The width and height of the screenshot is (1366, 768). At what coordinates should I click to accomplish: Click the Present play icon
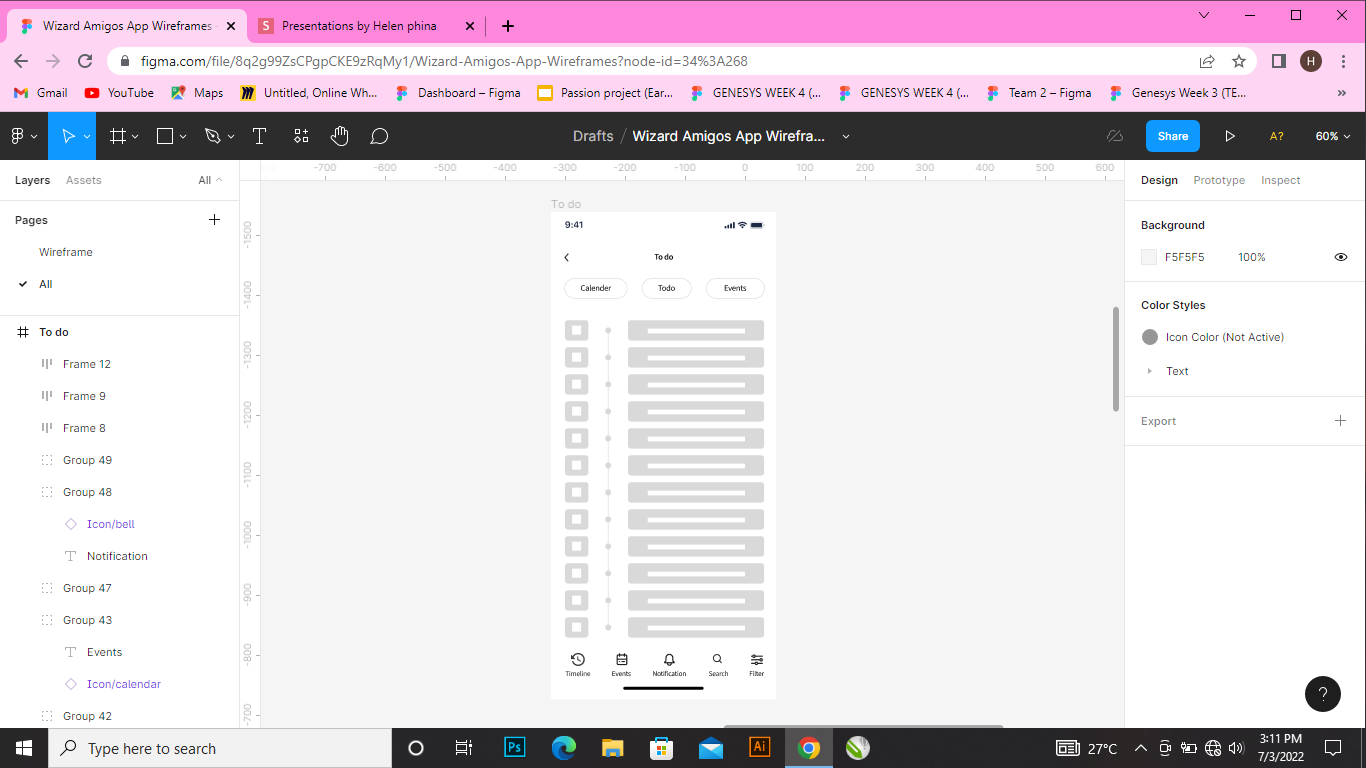tap(1230, 136)
